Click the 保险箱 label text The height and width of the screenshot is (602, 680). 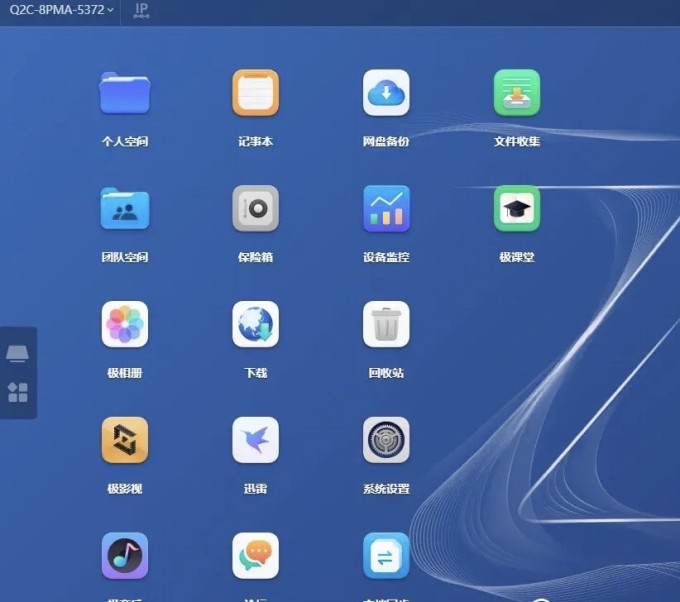[x=255, y=257]
